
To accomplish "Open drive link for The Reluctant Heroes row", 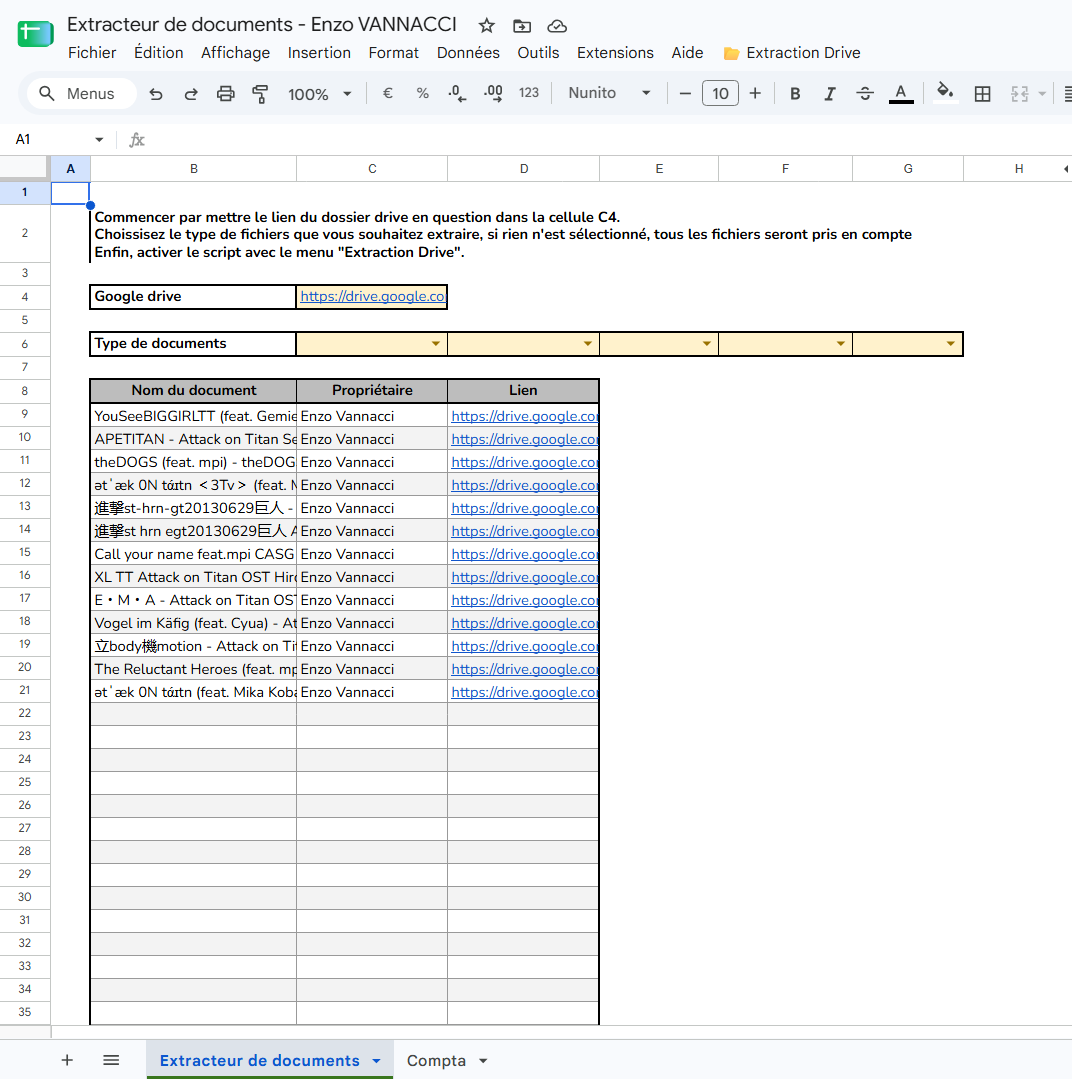I will pos(524,670).
